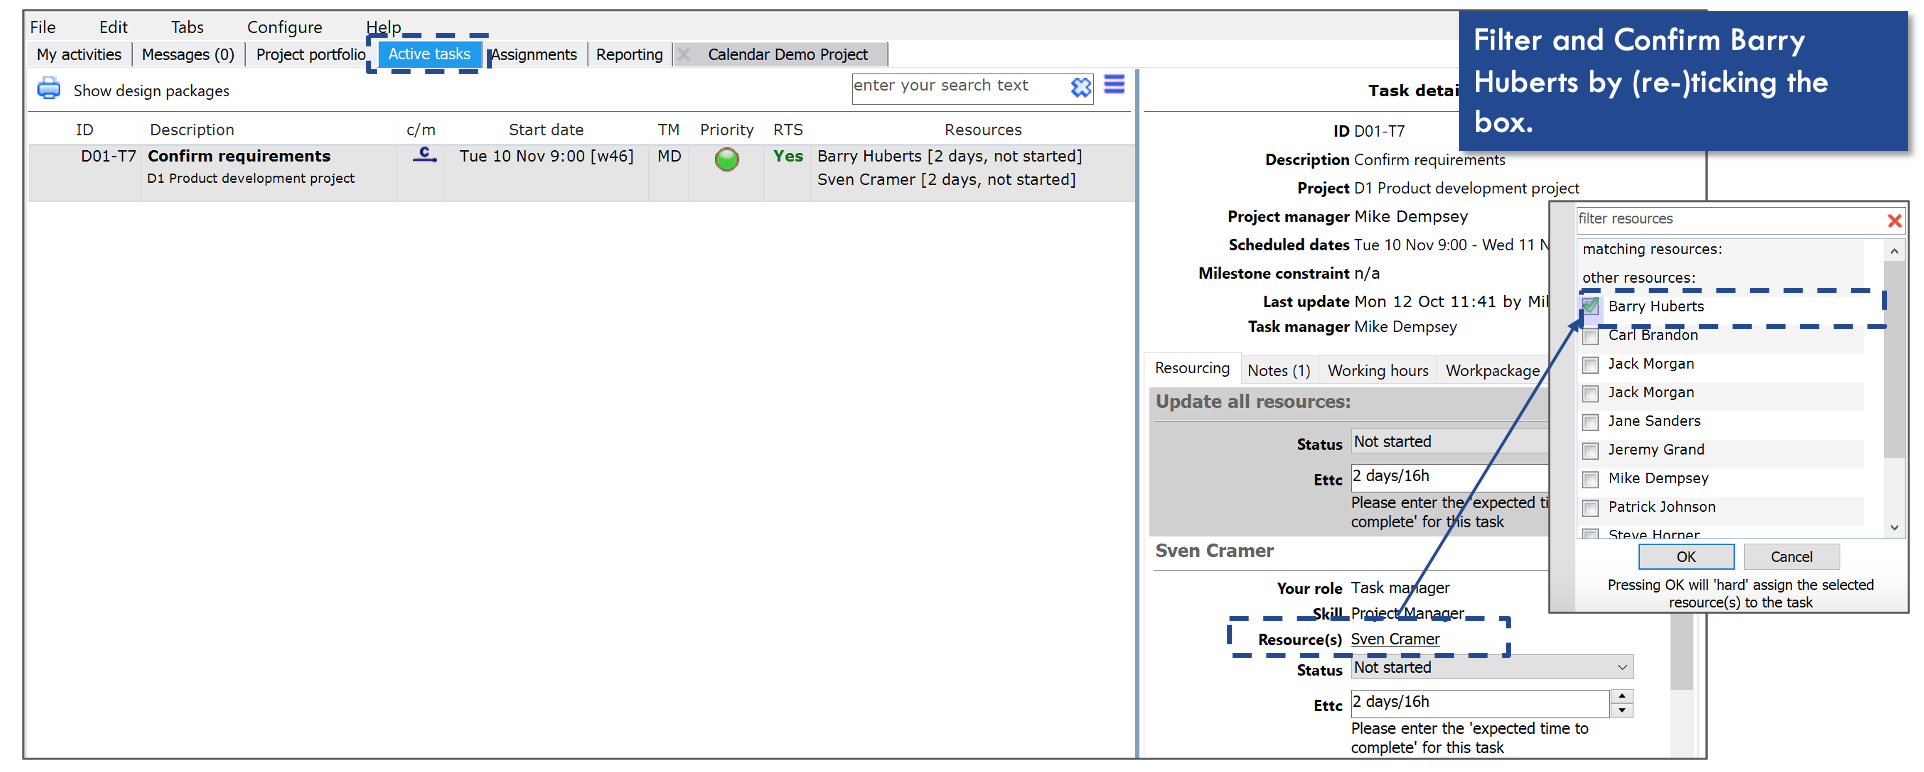The image size is (1924, 772).
Task: Decrease the Sven Cramer Ettc with the down arrow
Action: coord(1622,710)
